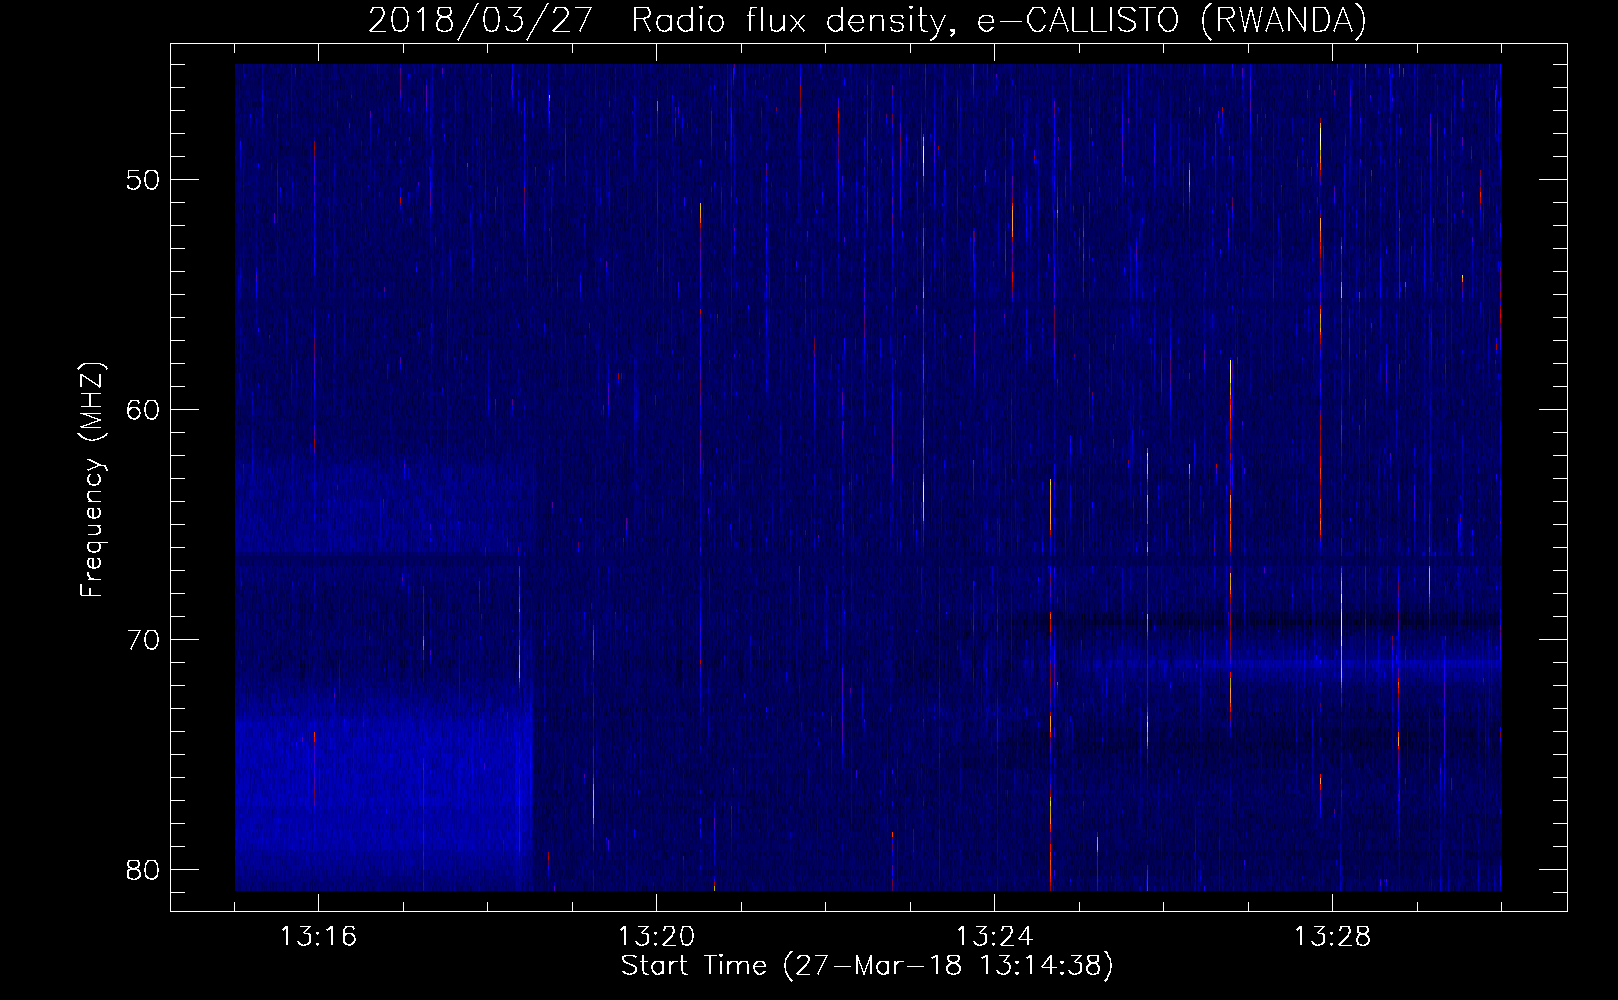Click the 80 frequency axis label
Screen dimensions: 1618x1000
tap(144, 869)
